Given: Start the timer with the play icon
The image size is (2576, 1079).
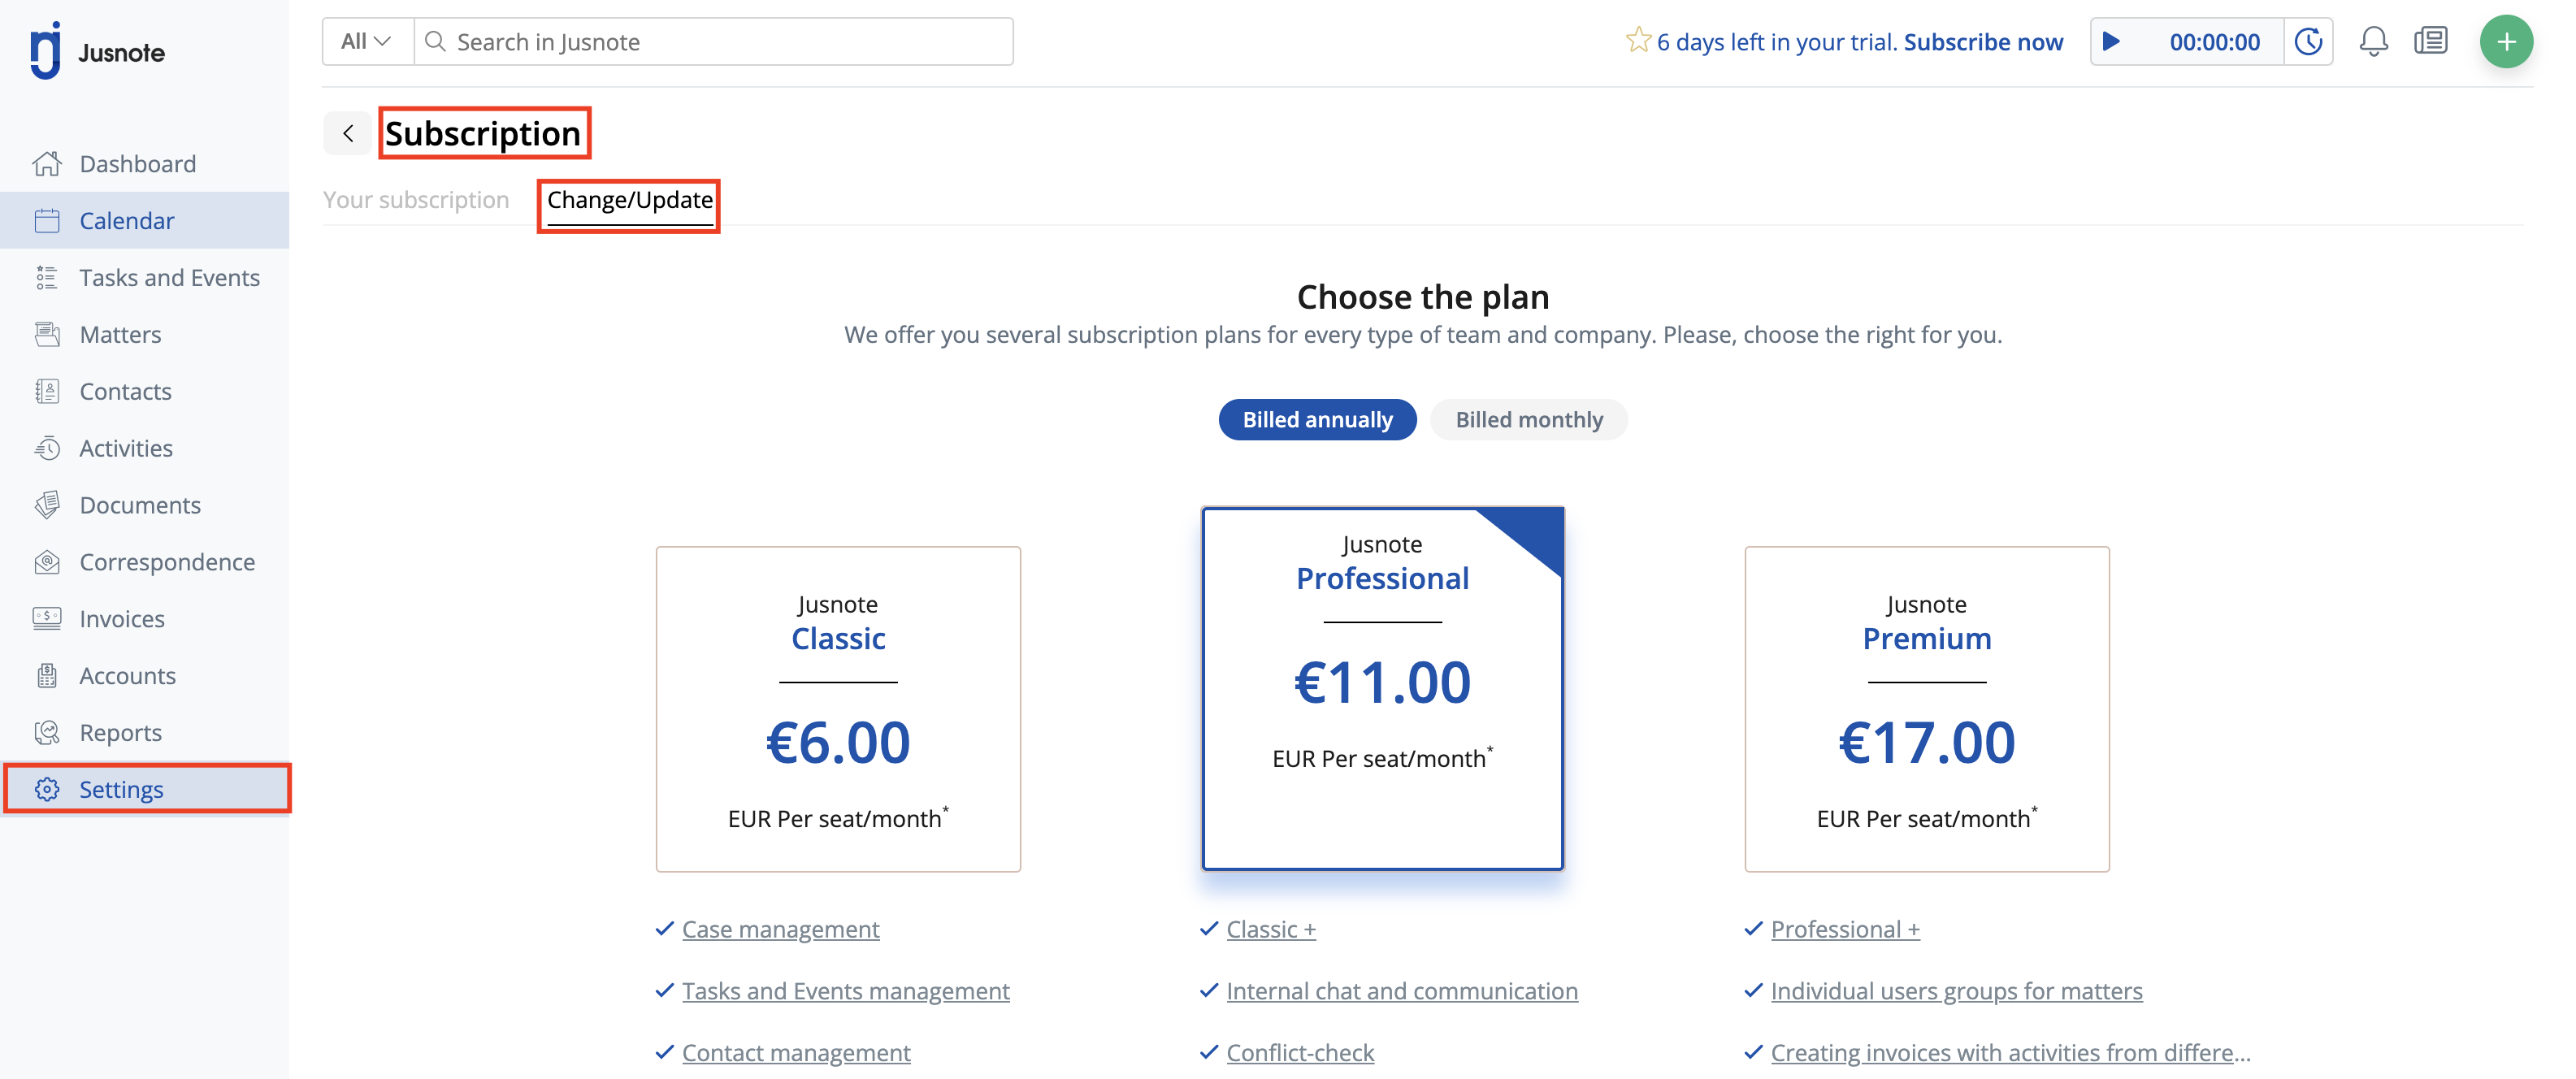Looking at the screenshot, I should (x=2111, y=41).
